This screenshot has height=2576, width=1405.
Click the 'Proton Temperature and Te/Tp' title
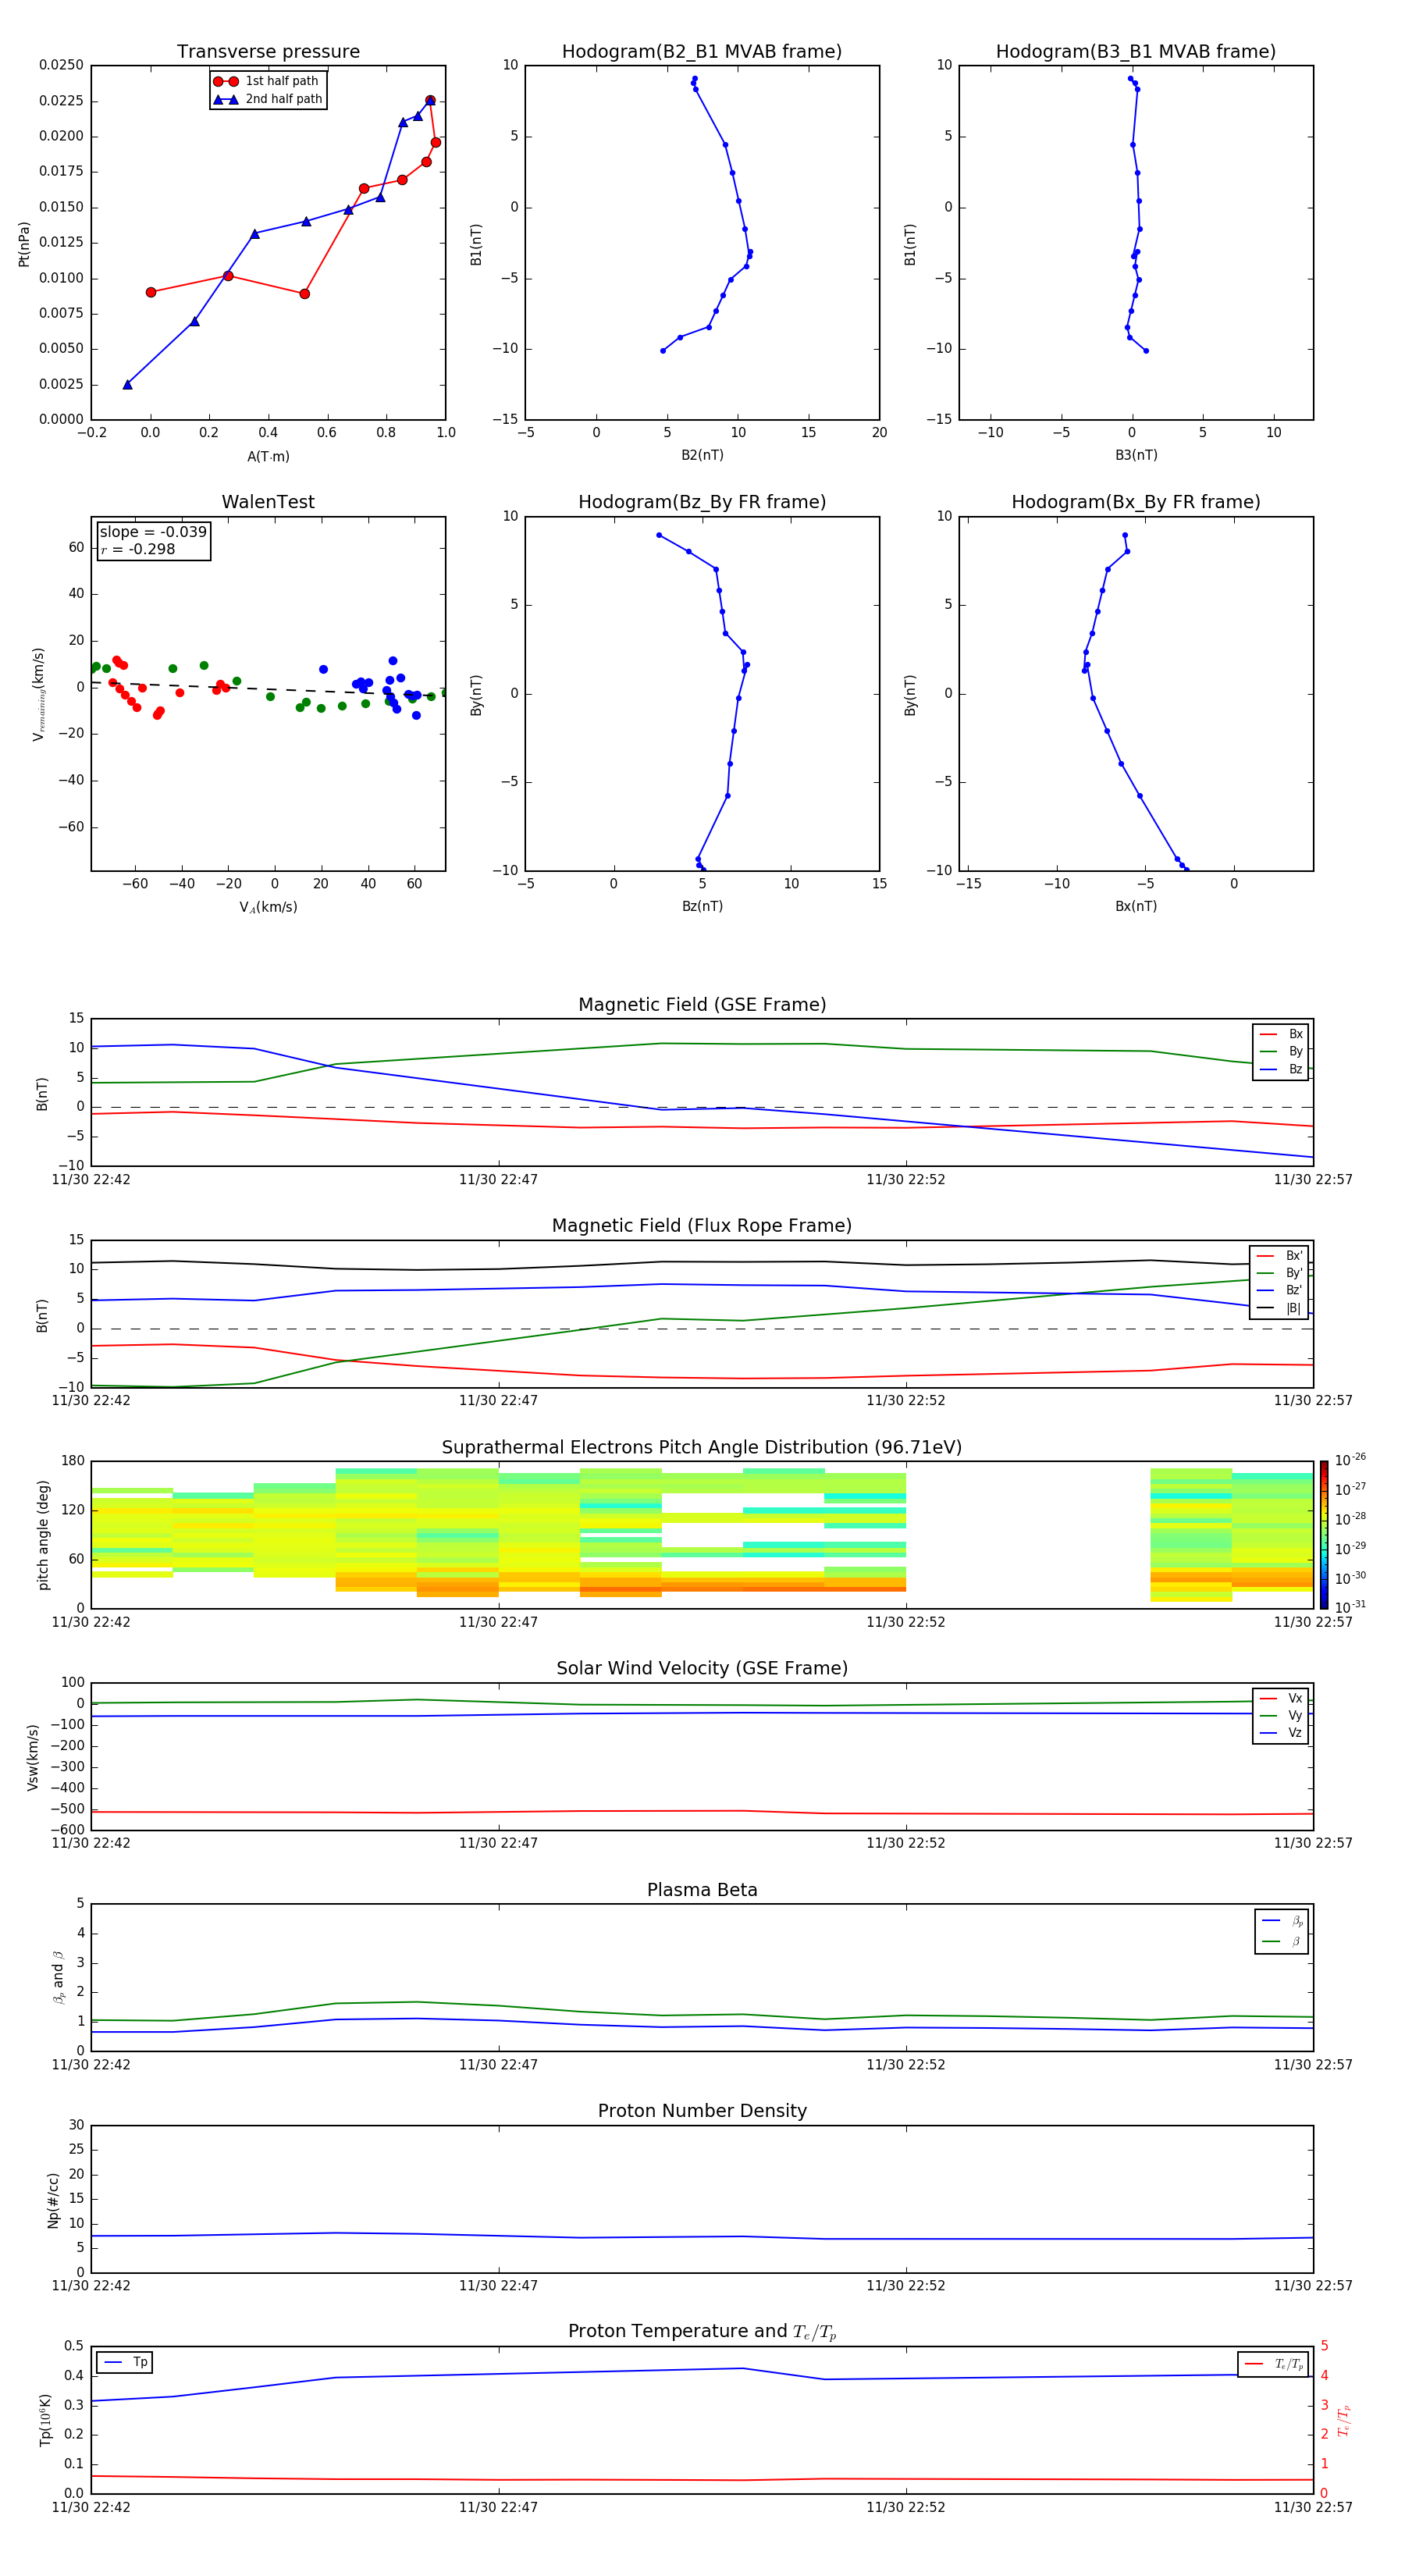[702, 2332]
